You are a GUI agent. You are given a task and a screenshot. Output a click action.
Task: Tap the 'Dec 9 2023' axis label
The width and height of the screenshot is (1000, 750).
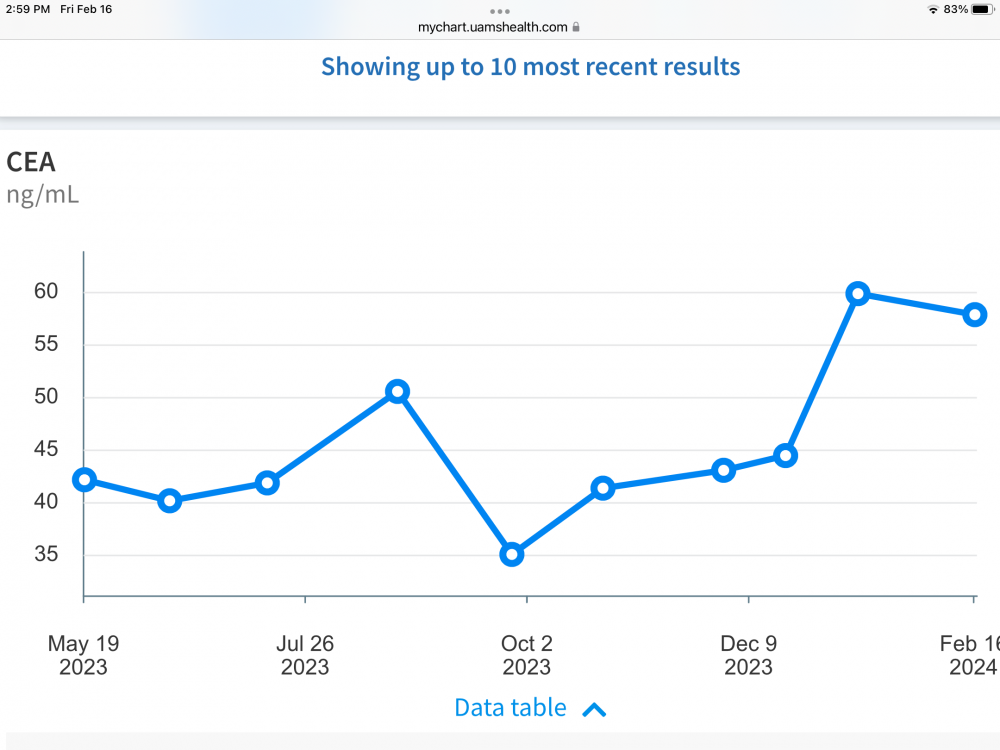tap(749, 655)
